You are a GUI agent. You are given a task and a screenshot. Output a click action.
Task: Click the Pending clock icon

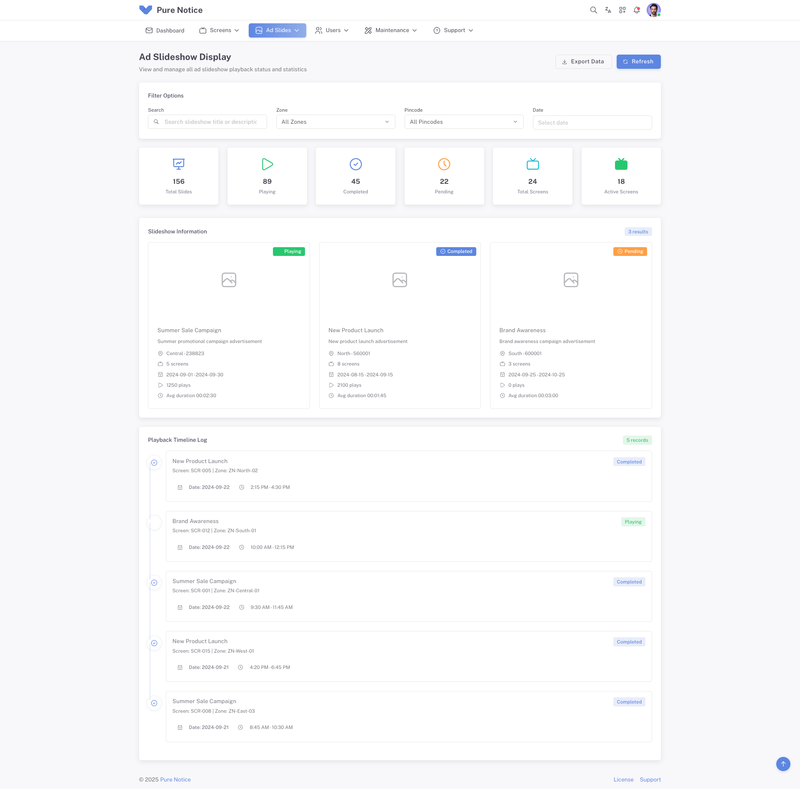pos(444,164)
